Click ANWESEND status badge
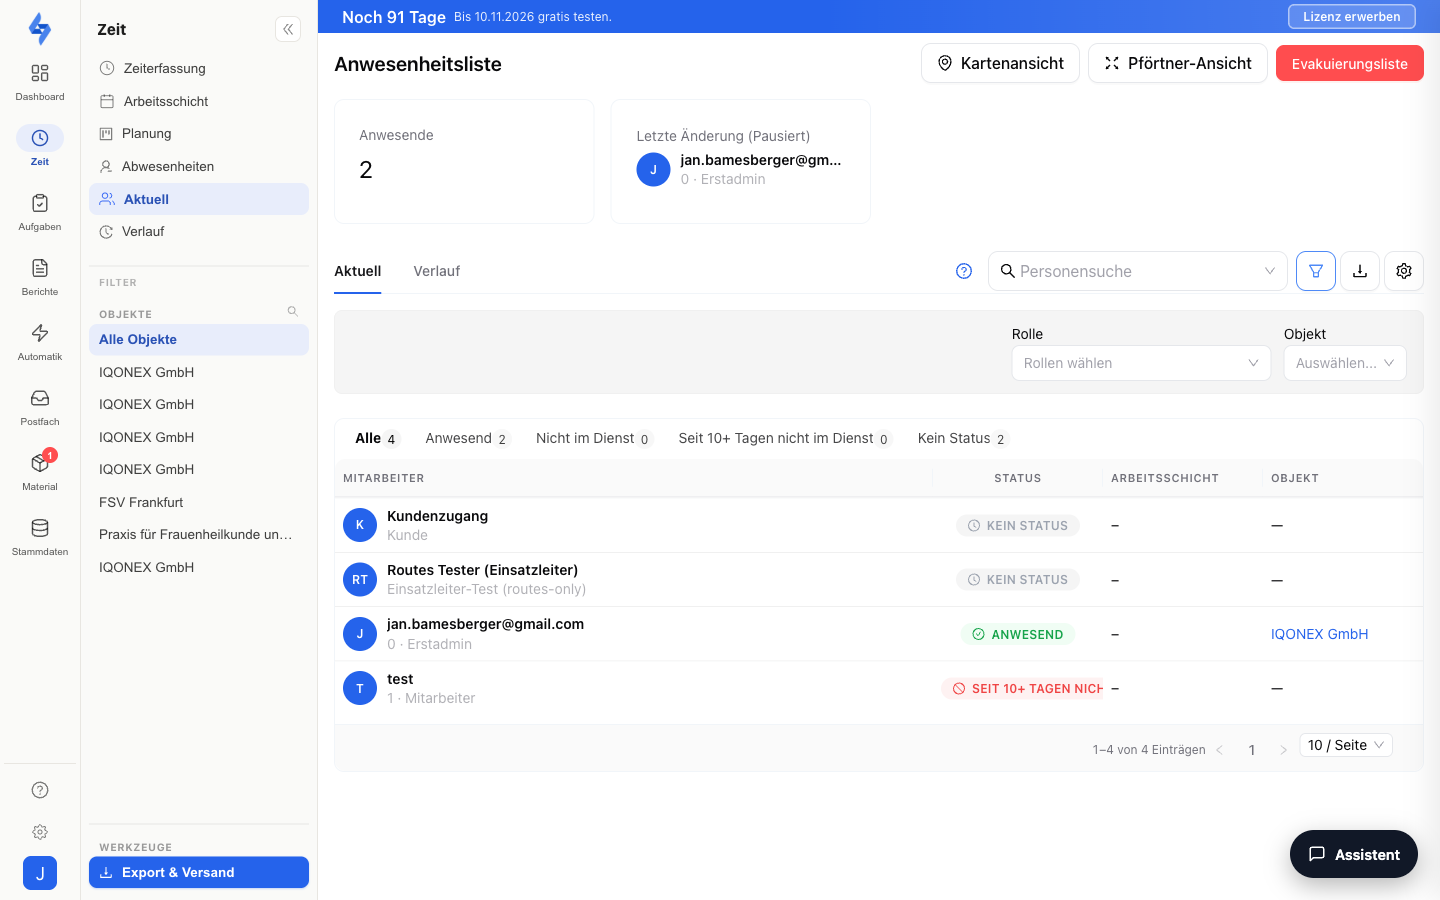1440x900 pixels. click(x=1018, y=634)
